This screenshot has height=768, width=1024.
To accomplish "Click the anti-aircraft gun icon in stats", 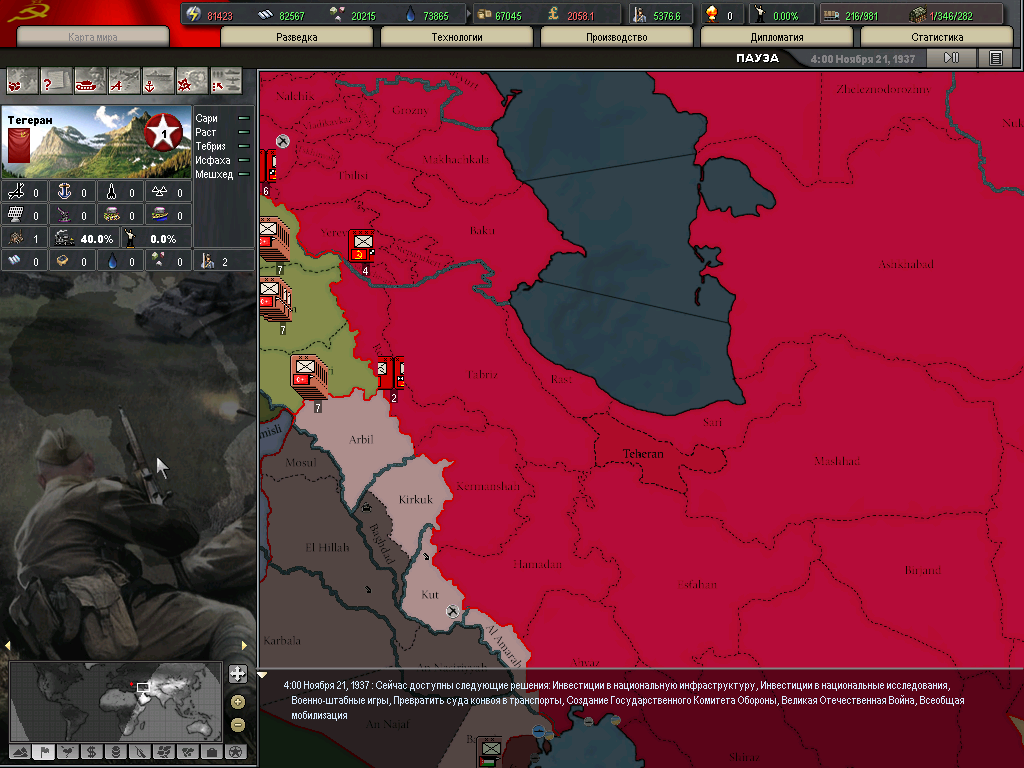I will pyautogui.click(x=64, y=214).
